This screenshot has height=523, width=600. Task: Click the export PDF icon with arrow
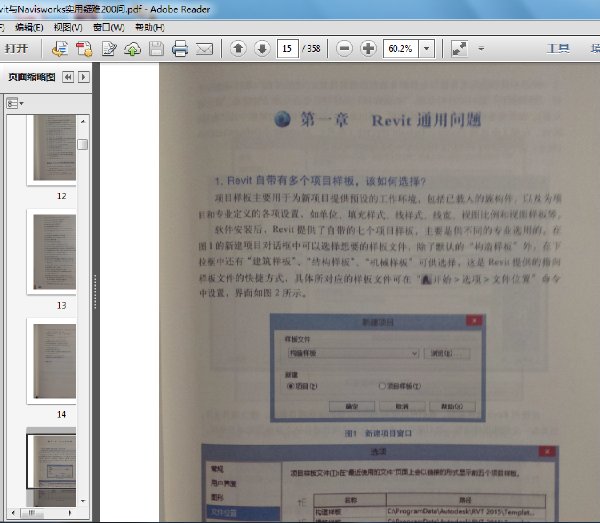tap(60, 49)
